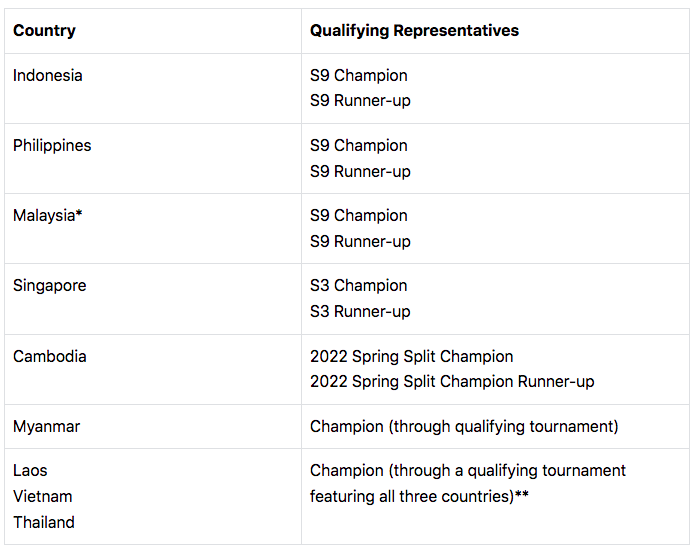Select the Philippines country cell
Viewport: 700px width, 551px height.
(x=153, y=159)
